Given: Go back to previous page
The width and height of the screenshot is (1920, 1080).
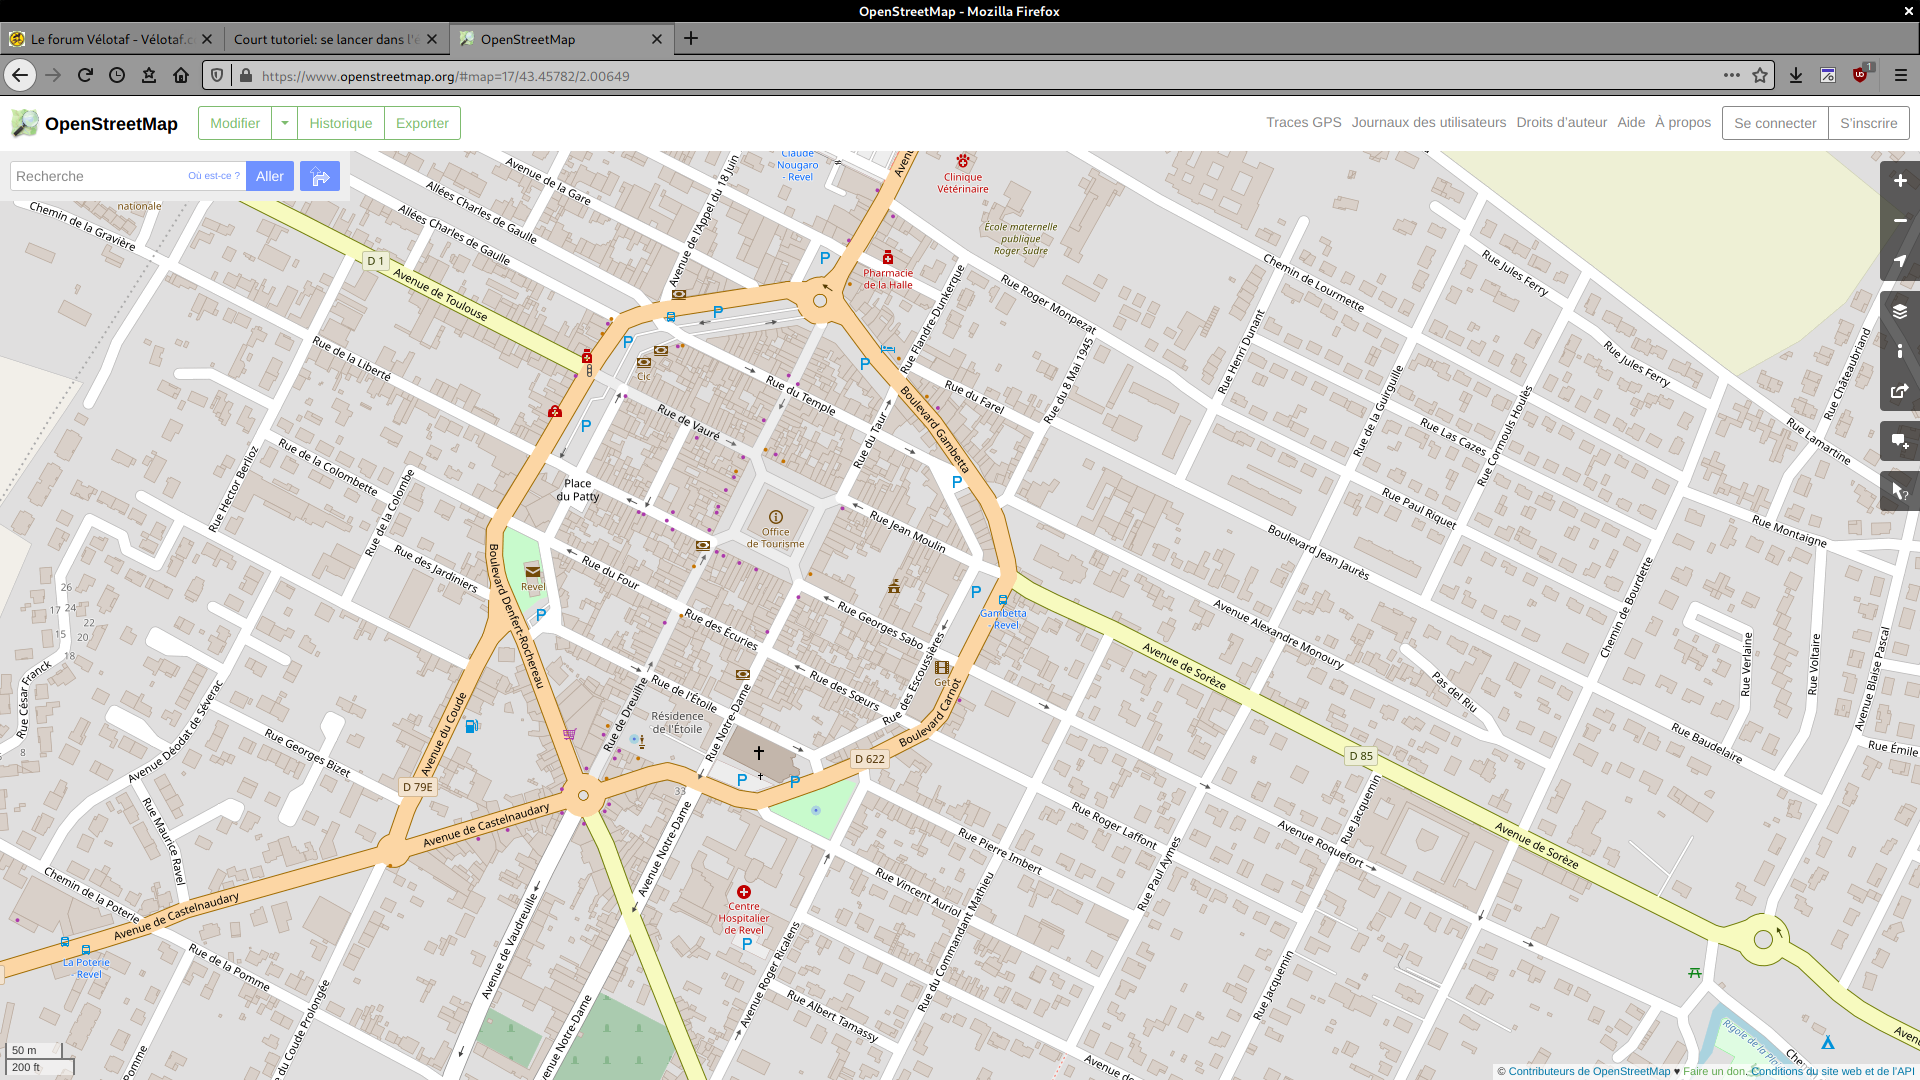Looking at the screenshot, I should coord(20,75).
